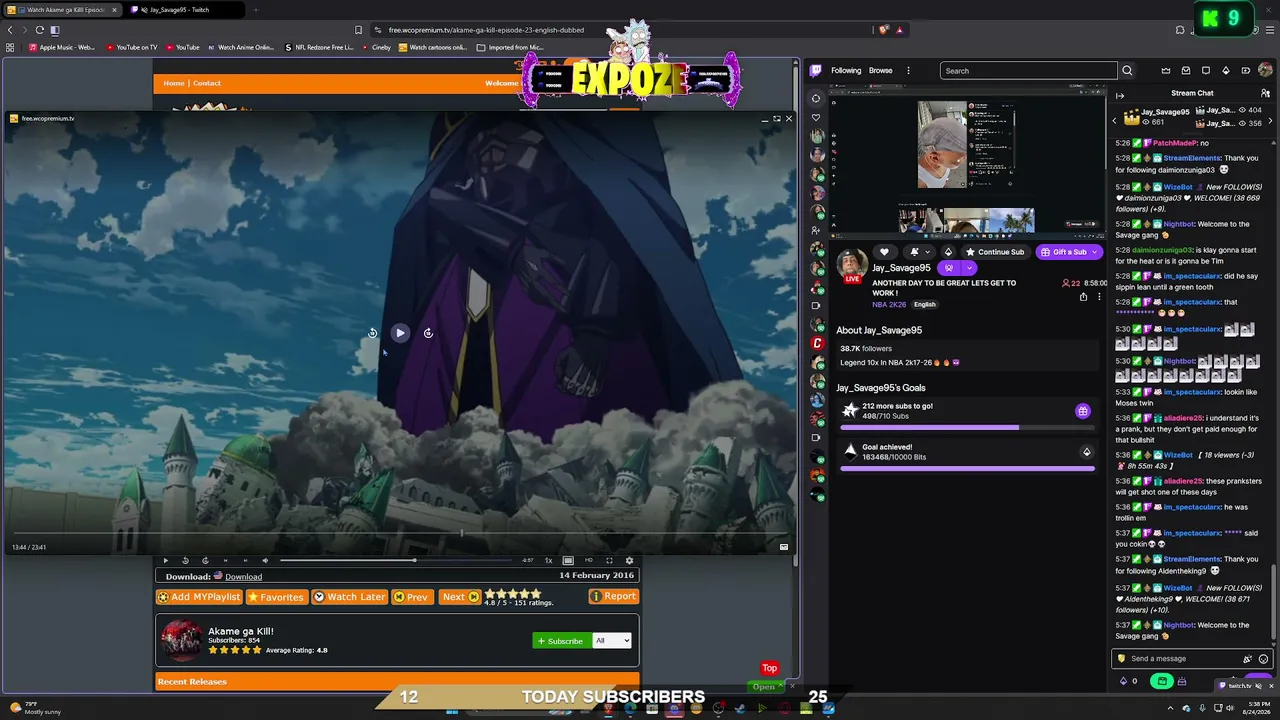Toggle follow heart for Jay_Savage95
This screenshot has width=1280, height=720.
pos(884,252)
